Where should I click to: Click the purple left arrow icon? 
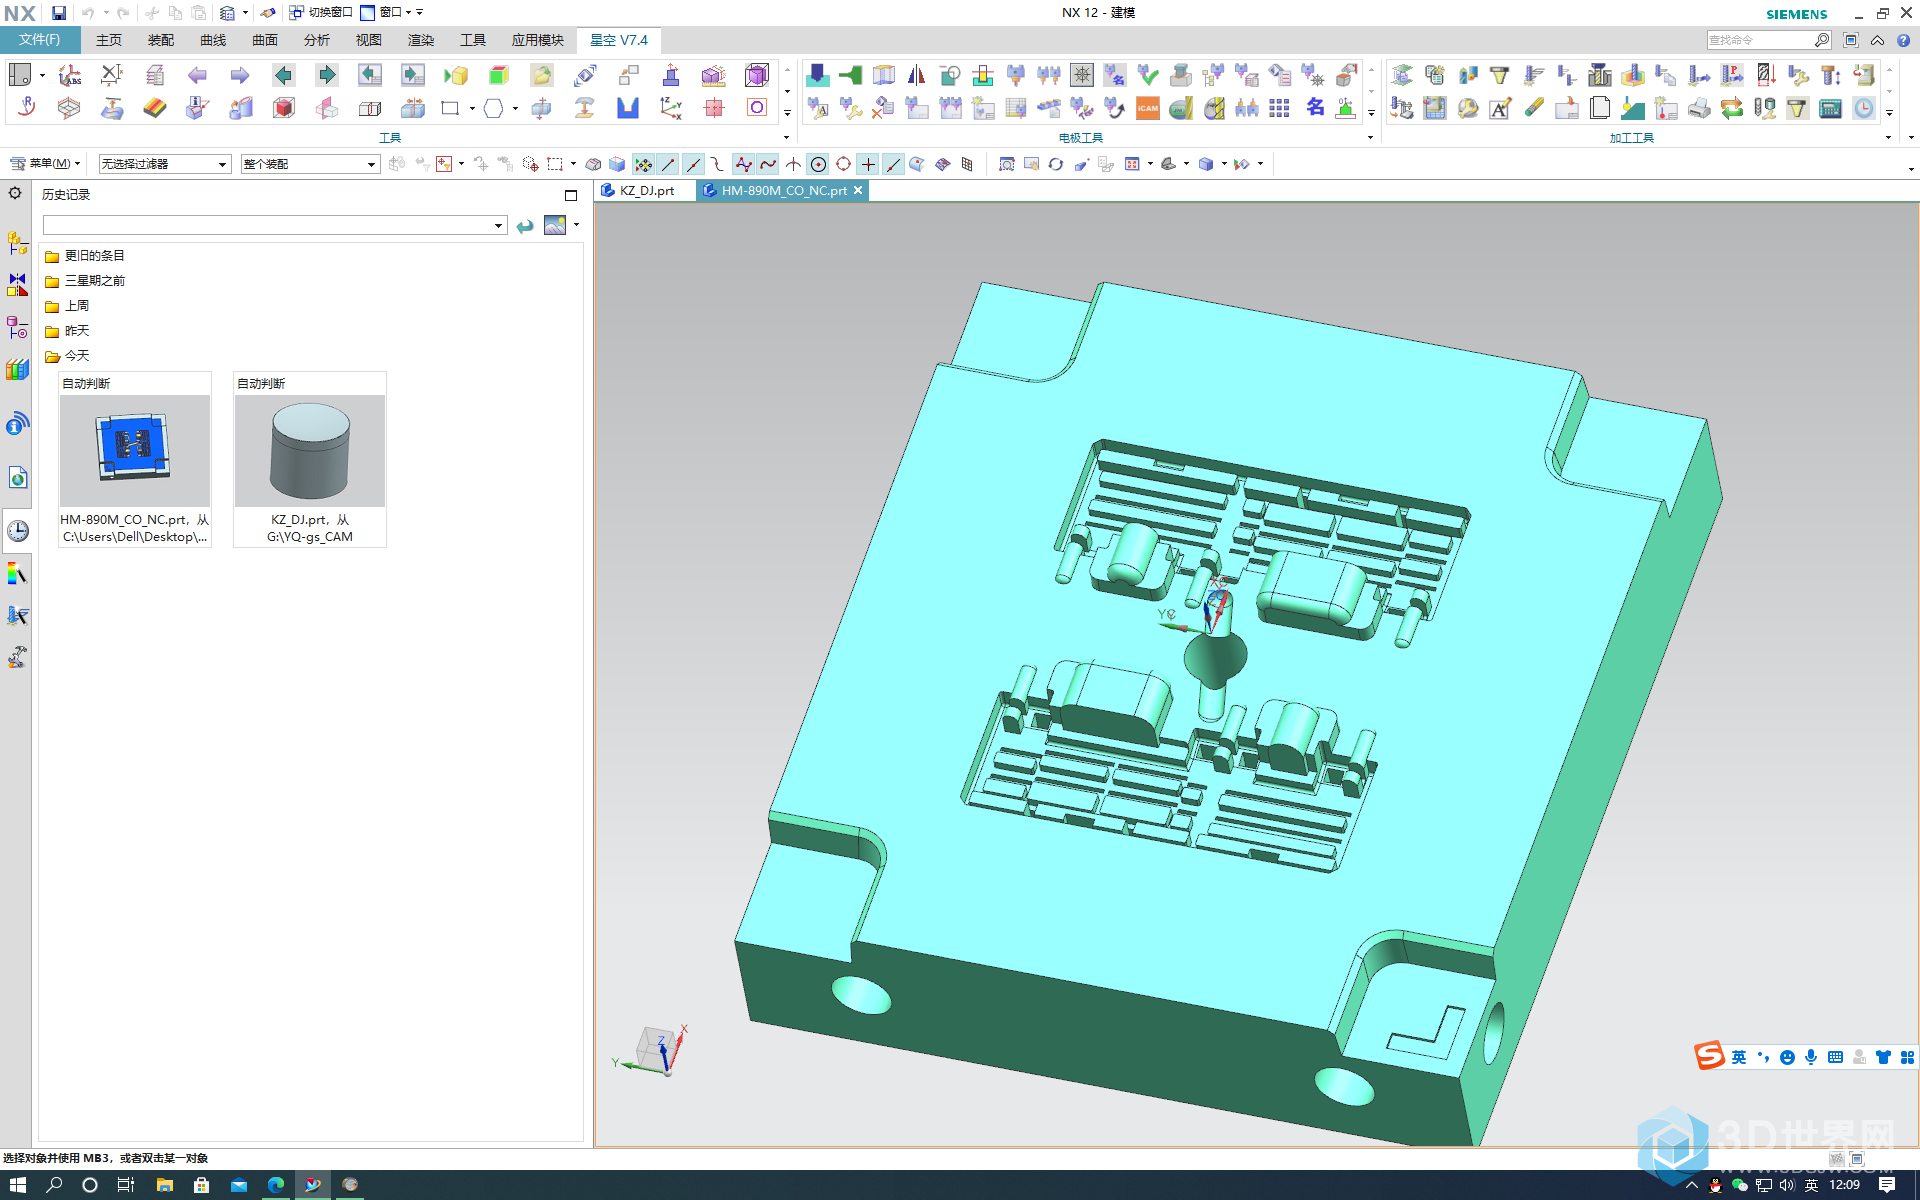(197, 75)
